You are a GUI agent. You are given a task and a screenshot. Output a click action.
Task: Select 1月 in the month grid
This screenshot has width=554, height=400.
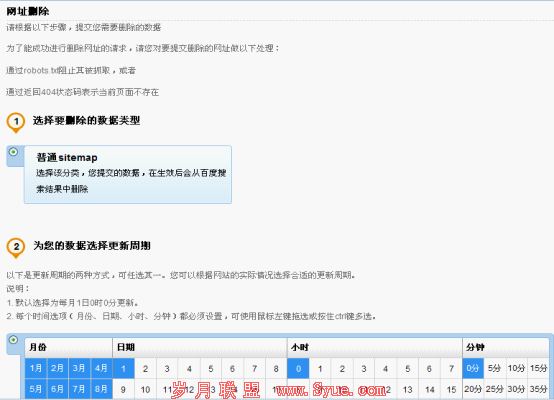click(36, 368)
